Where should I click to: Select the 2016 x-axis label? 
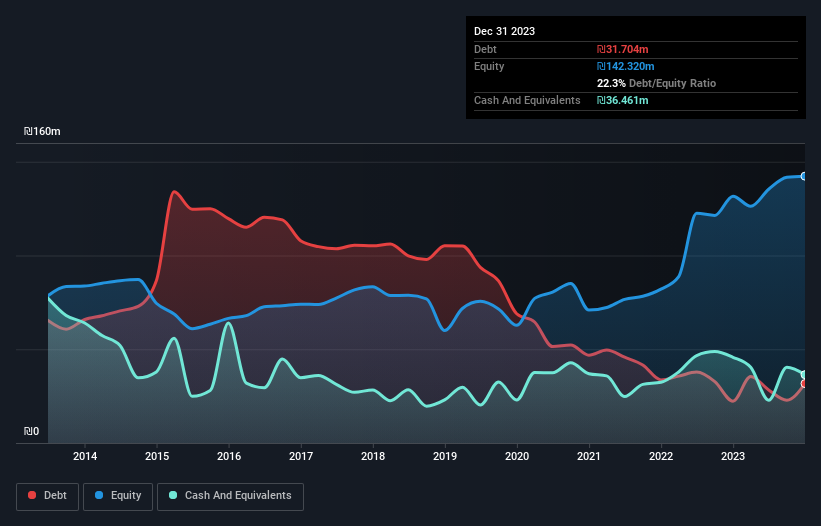tap(229, 456)
